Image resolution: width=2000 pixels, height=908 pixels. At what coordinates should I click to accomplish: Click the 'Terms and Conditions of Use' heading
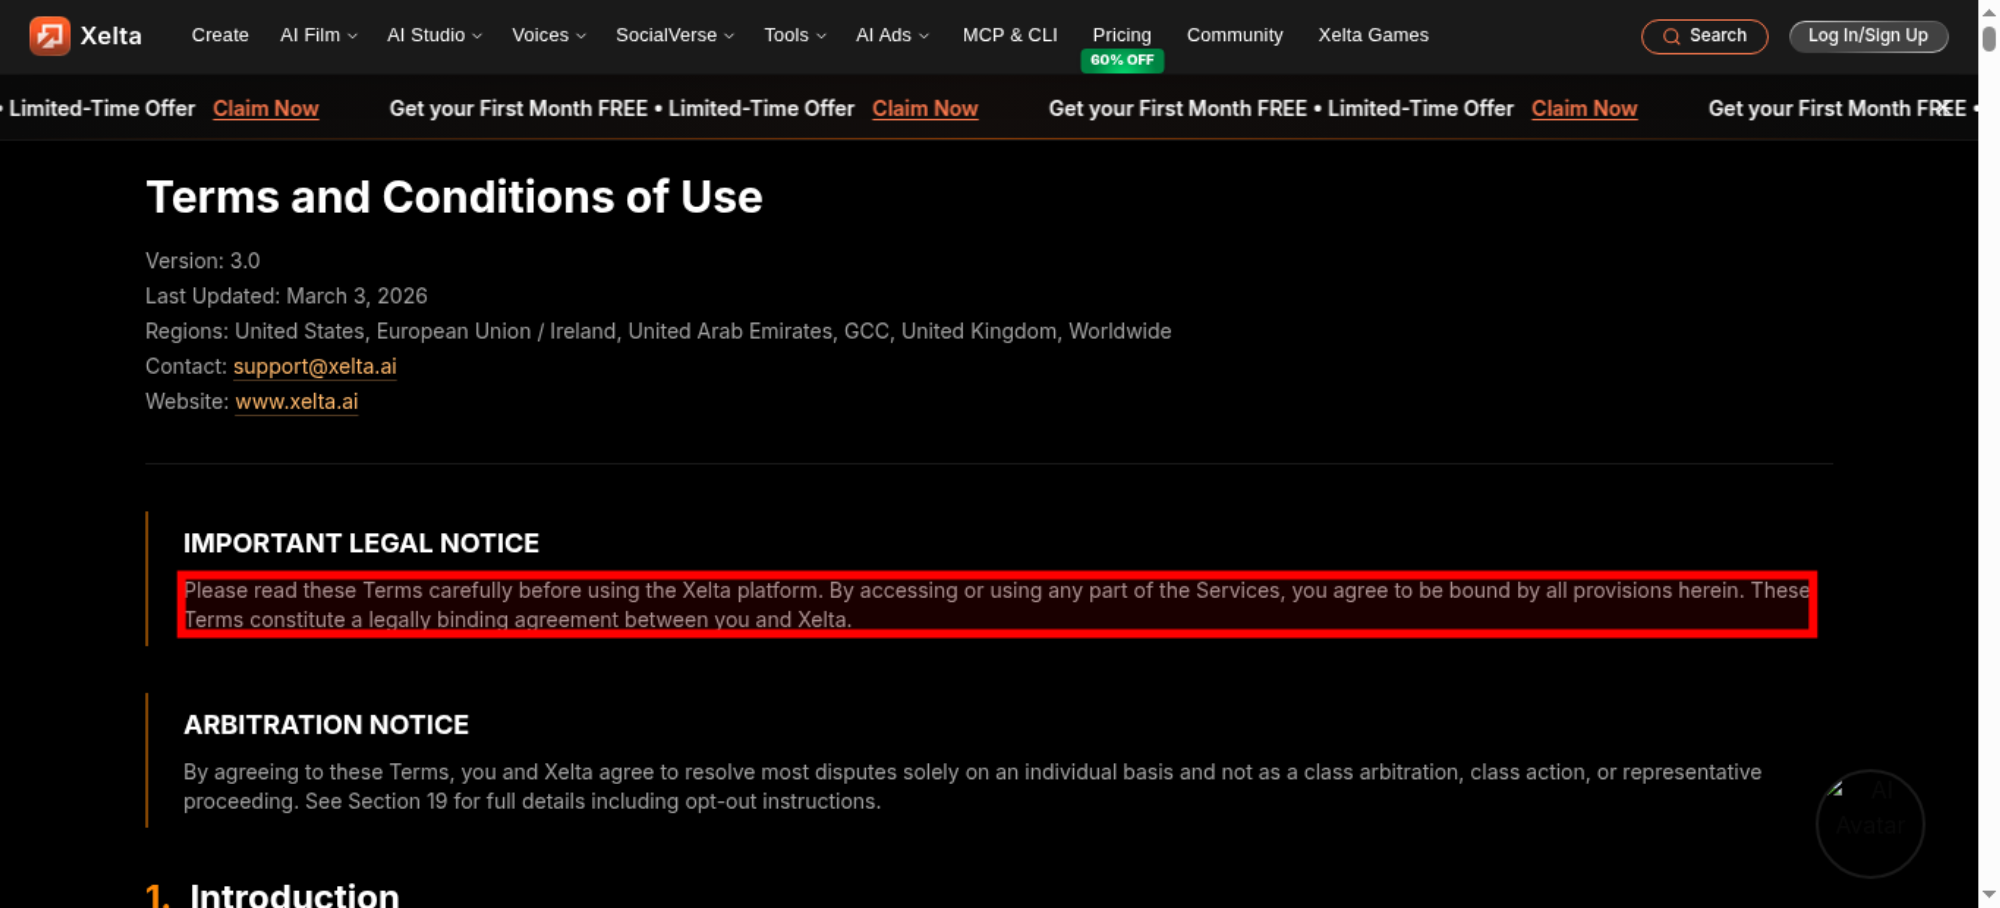click(454, 197)
